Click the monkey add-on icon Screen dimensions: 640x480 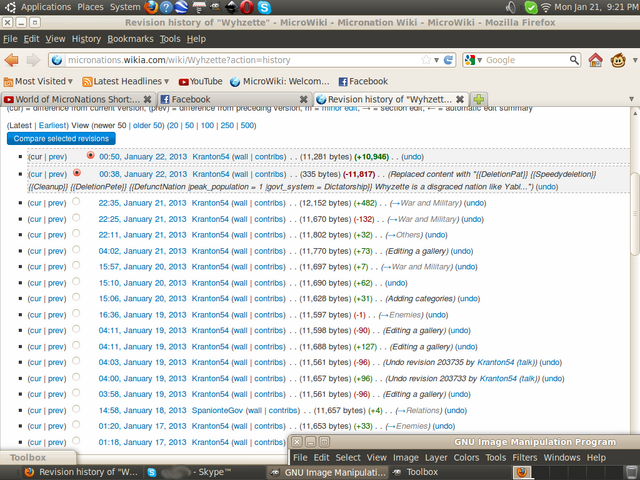(618, 60)
